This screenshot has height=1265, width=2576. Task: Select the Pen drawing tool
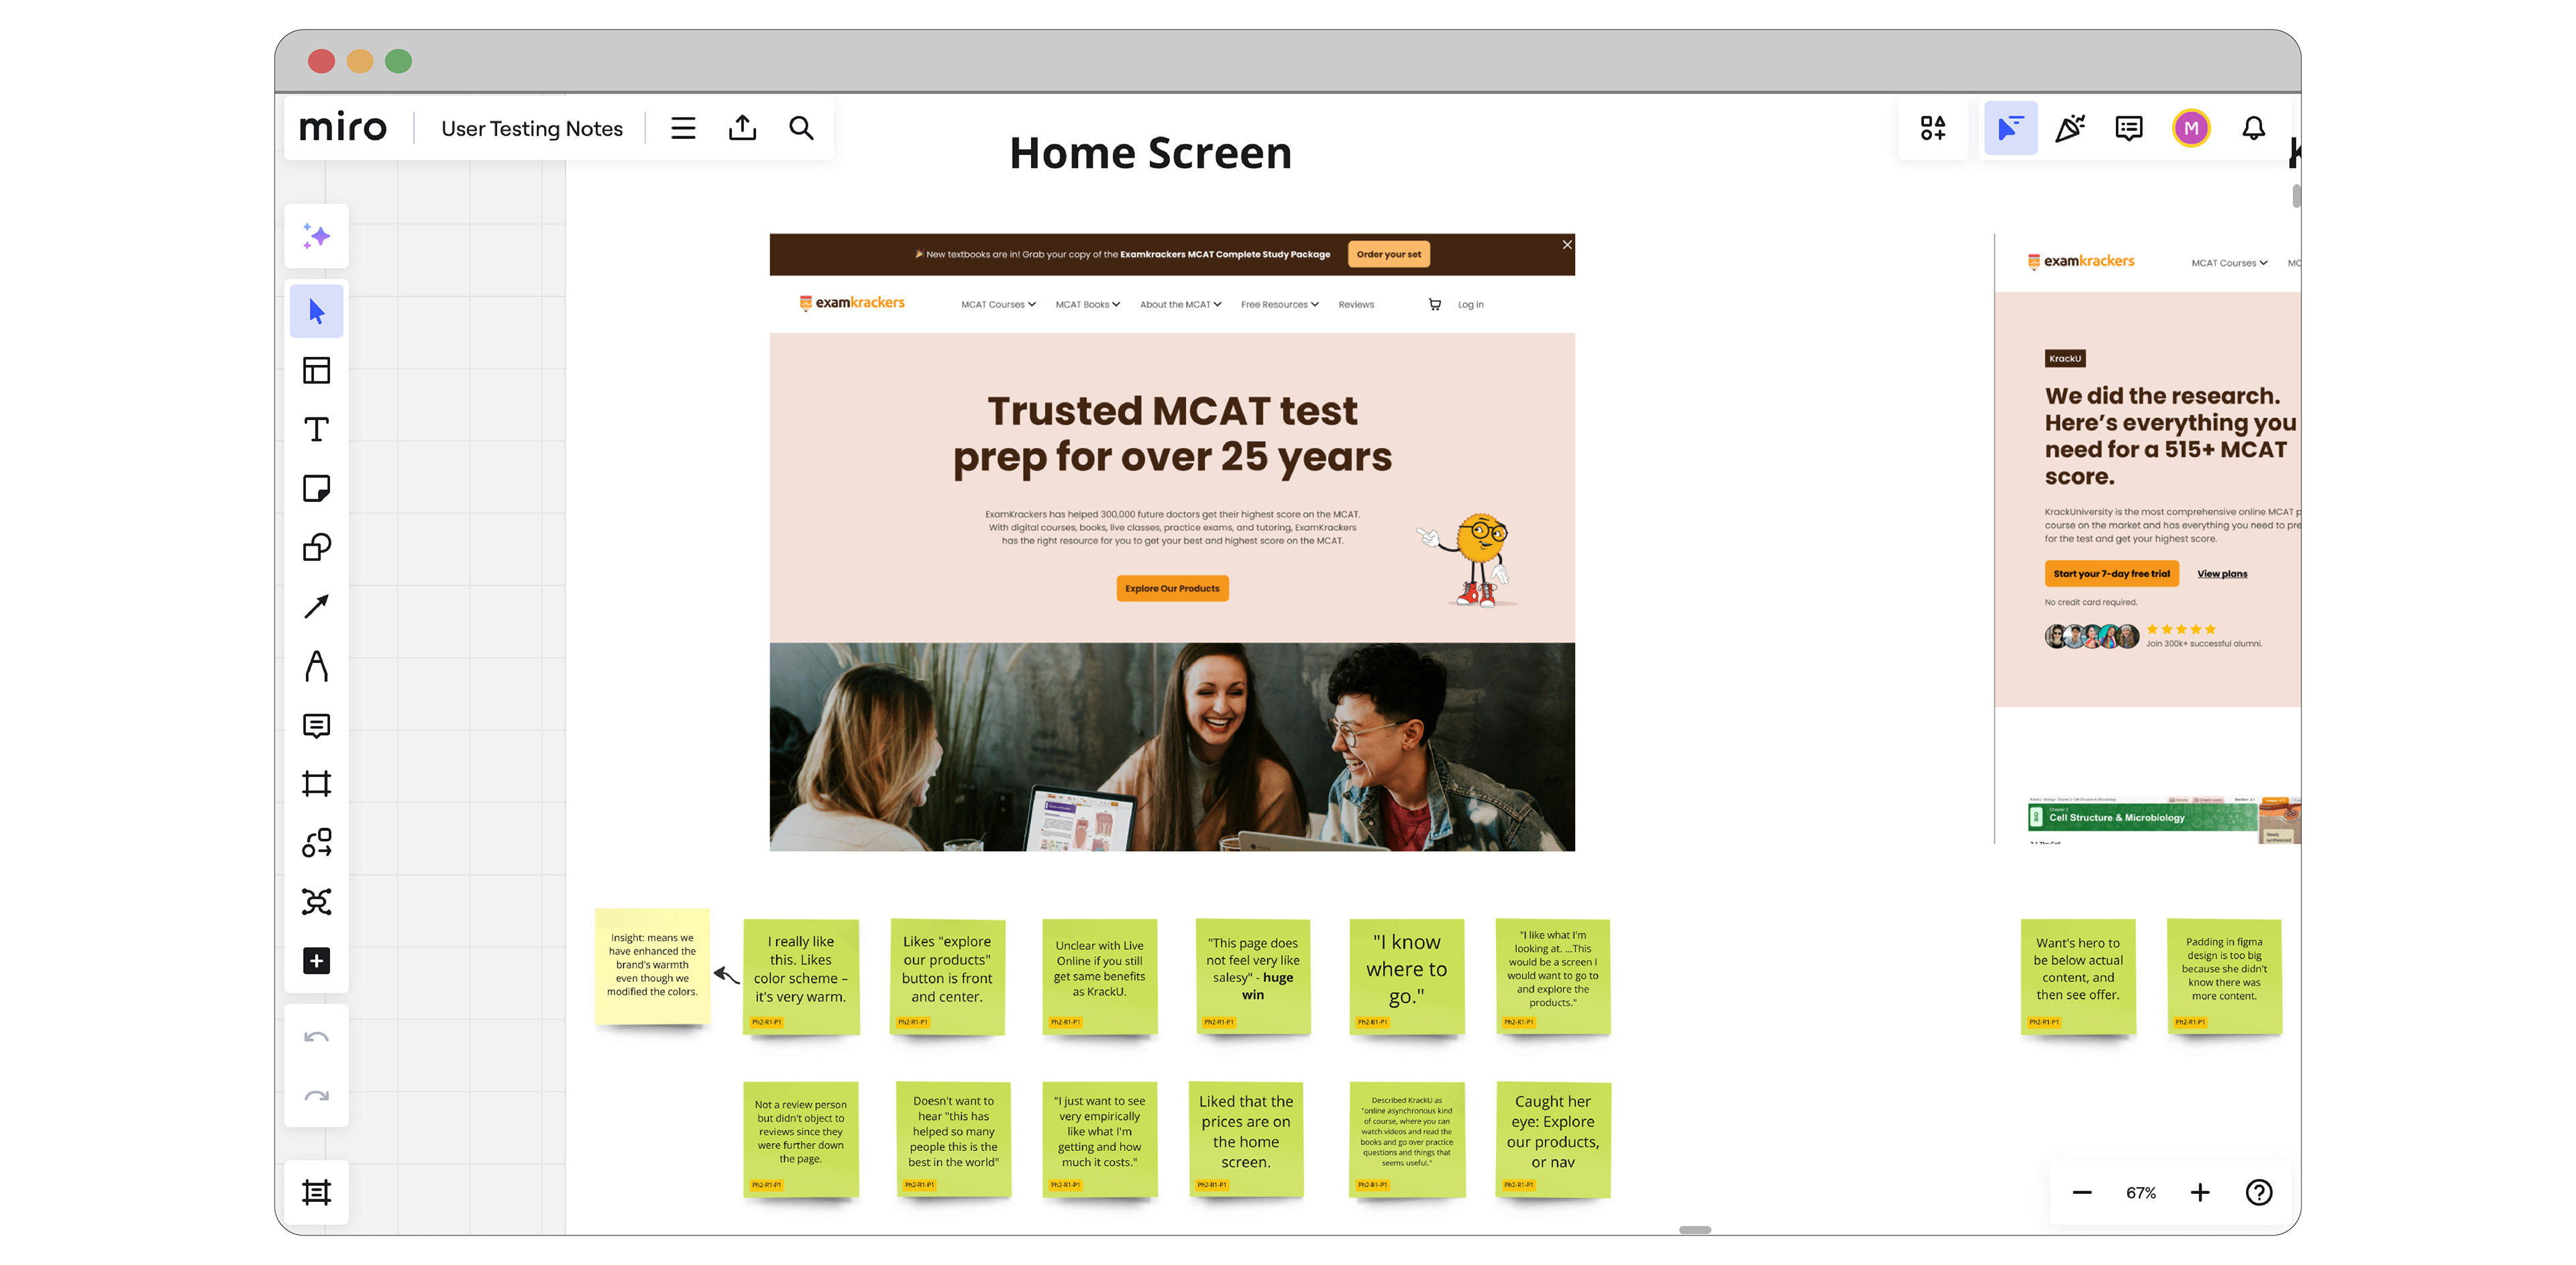(316, 666)
